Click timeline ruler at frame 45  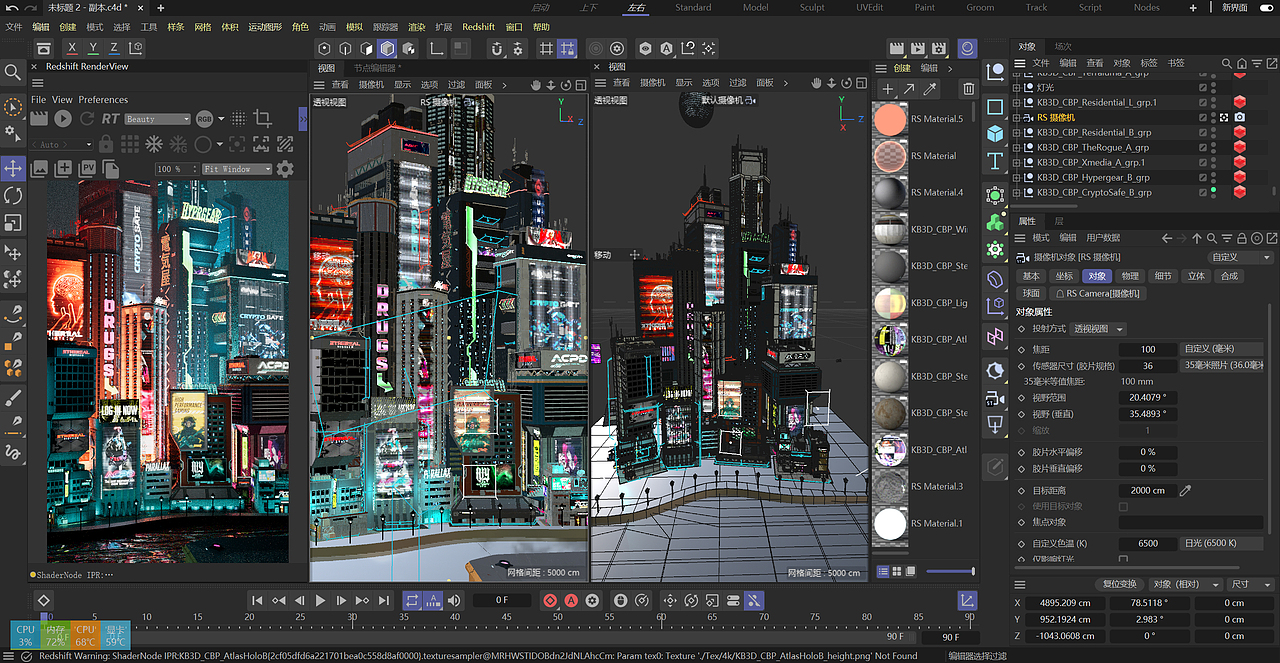coord(505,617)
